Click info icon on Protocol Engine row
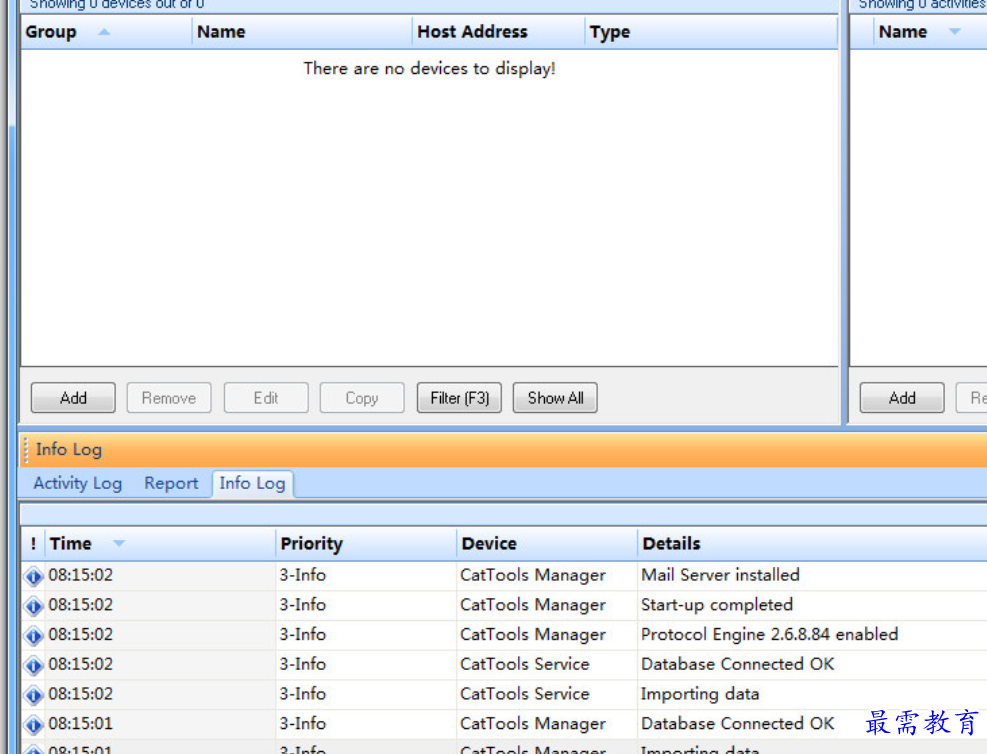The width and height of the screenshot is (987, 754). (x=33, y=635)
